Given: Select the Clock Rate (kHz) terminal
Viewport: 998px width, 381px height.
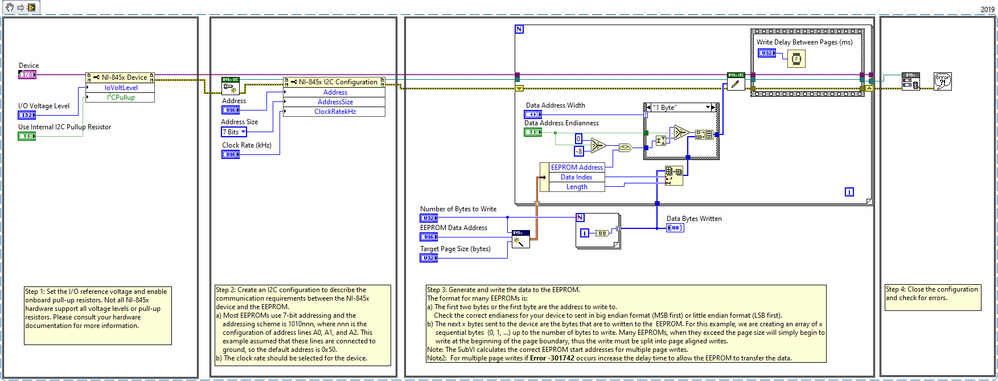Looking at the screenshot, I should (x=230, y=155).
